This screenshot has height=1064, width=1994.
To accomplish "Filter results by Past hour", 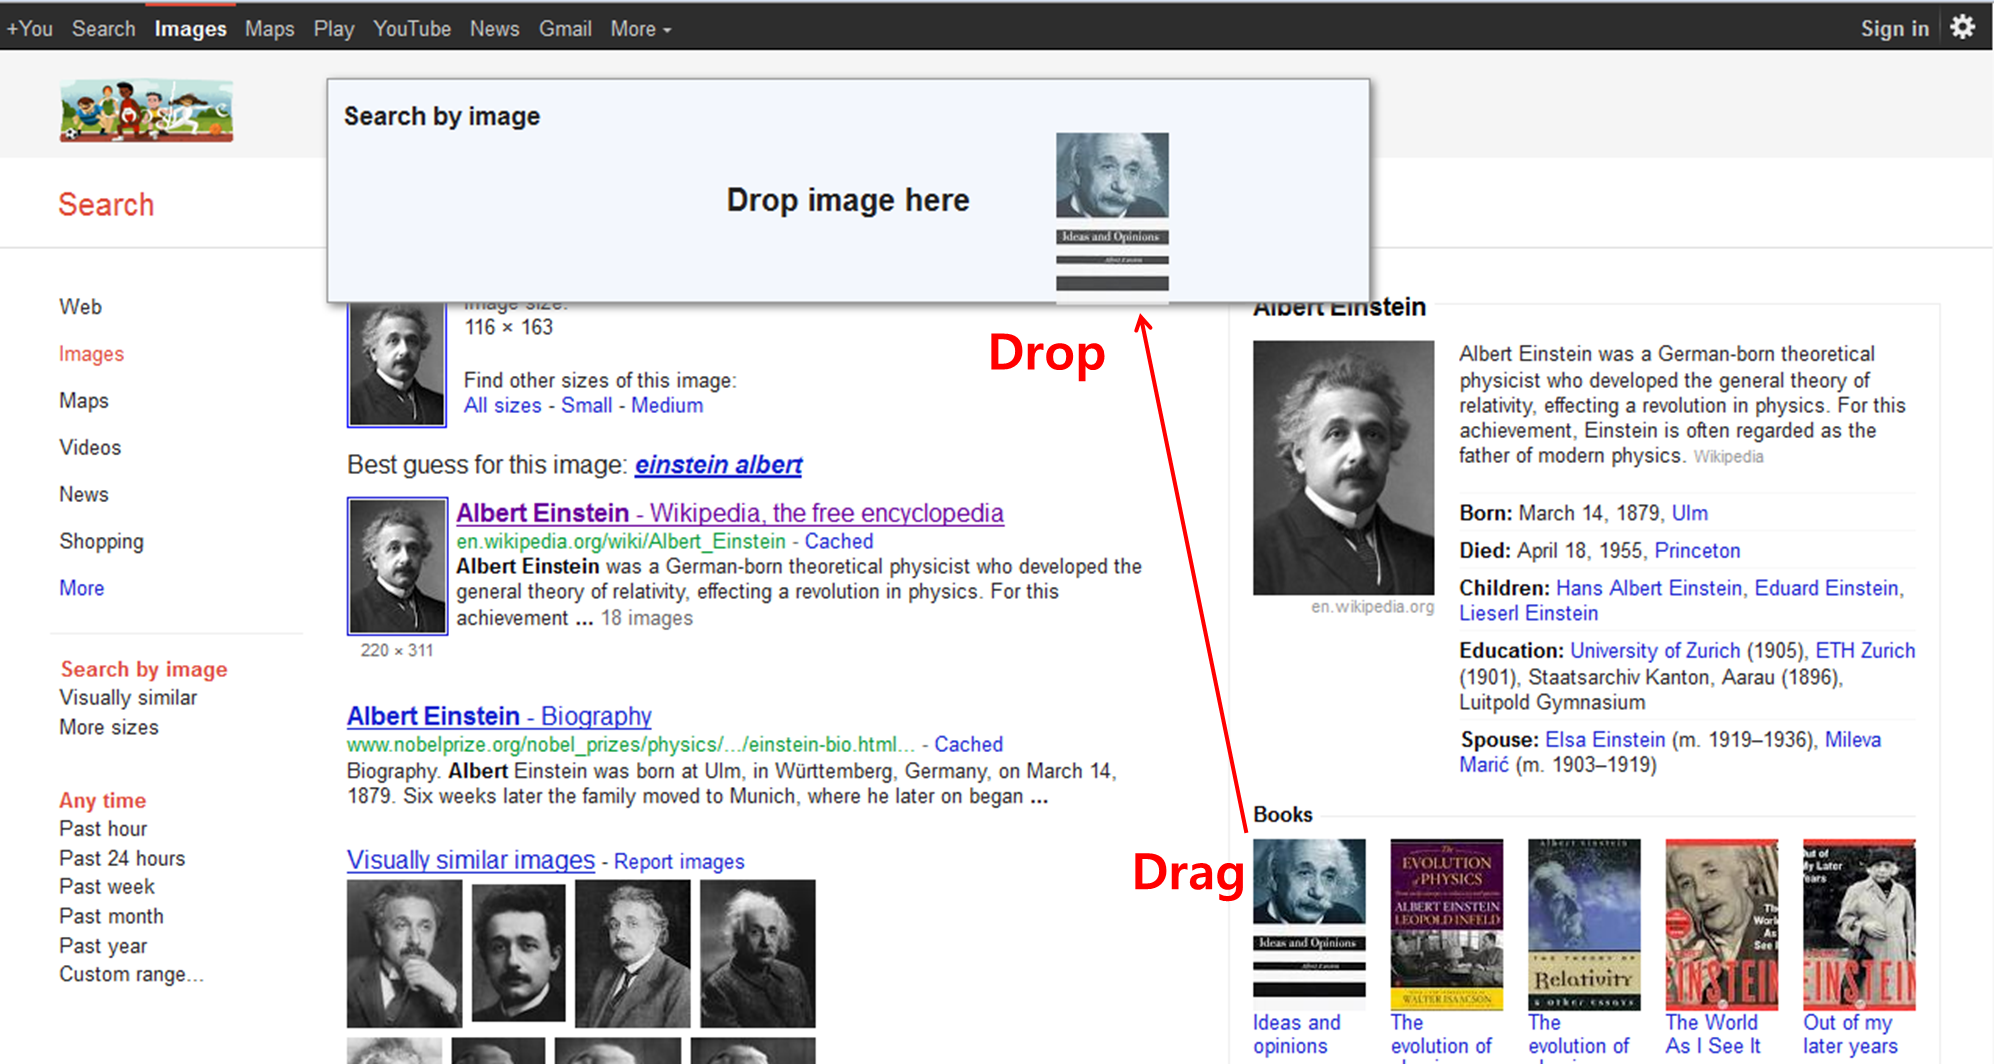I will pyautogui.click(x=103, y=829).
